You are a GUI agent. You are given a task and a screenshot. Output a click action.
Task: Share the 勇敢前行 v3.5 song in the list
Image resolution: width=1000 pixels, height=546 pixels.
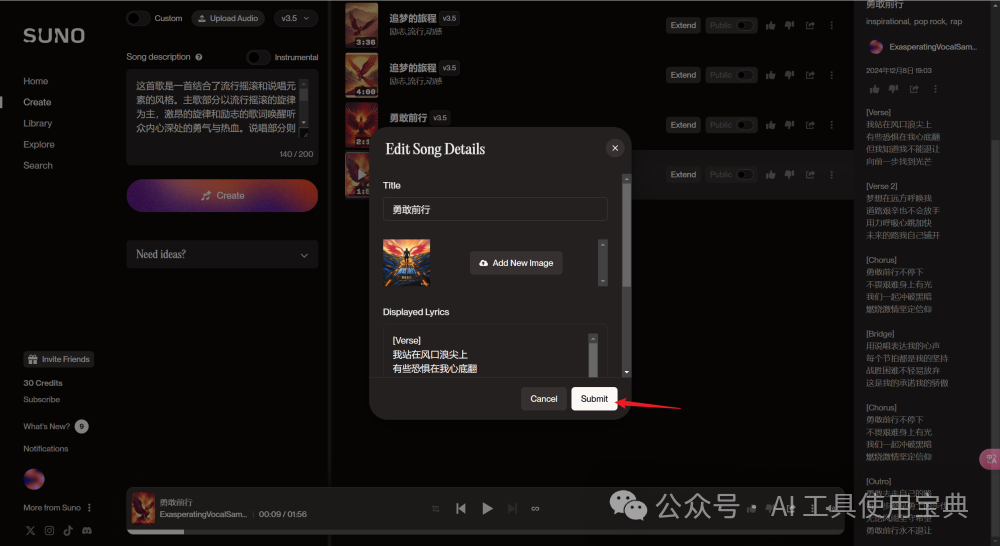click(810, 125)
